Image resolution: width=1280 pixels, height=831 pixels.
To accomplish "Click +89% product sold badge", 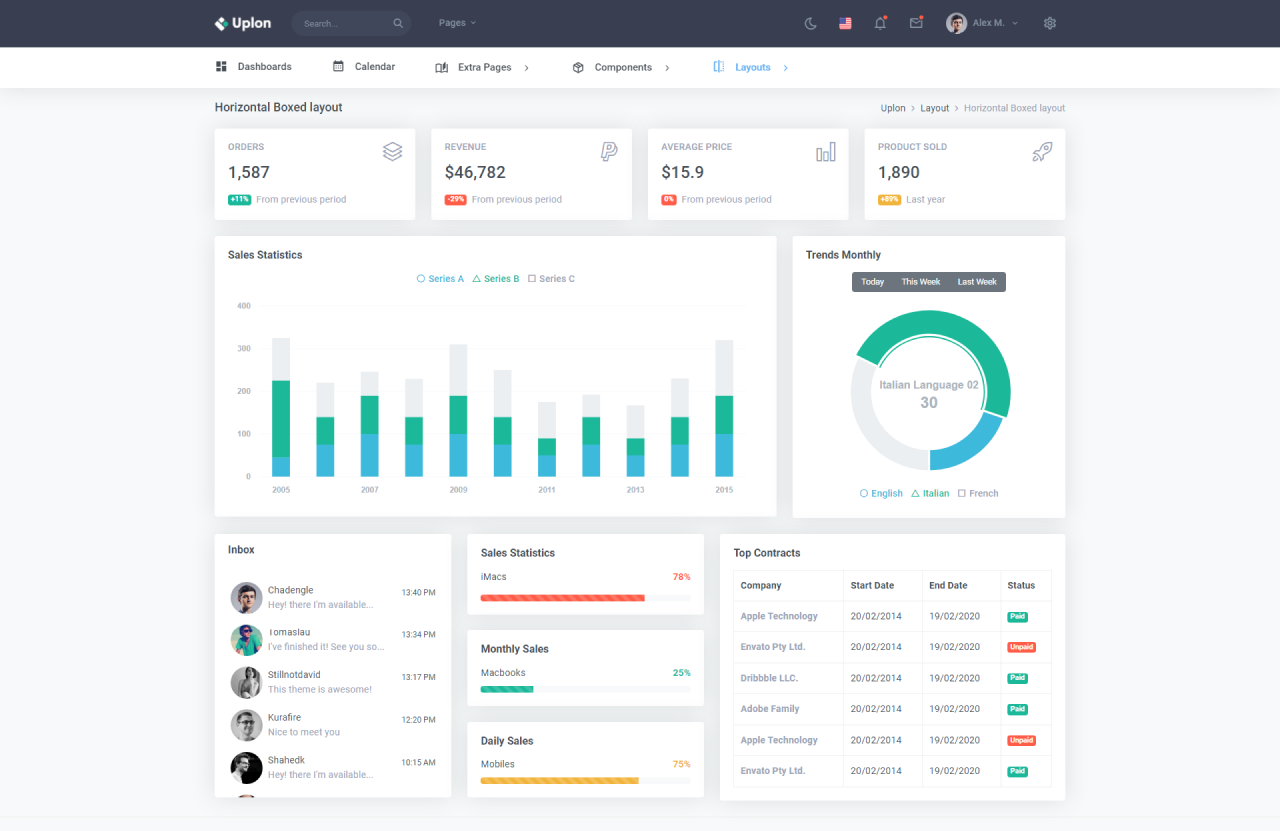I will (x=889, y=200).
